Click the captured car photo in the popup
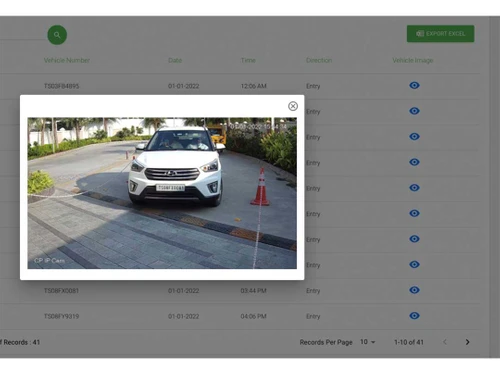The height and width of the screenshot is (375, 500). pyautogui.click(x=162, y=193)
